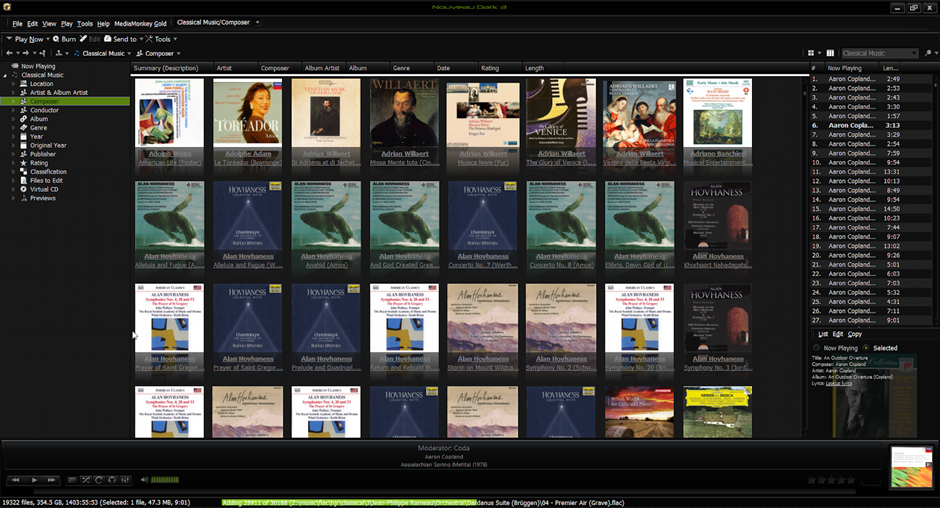This screenshot has height=508, width=940.
Task: Collapse the Classical Music tree node
Action: coord(5,76)
